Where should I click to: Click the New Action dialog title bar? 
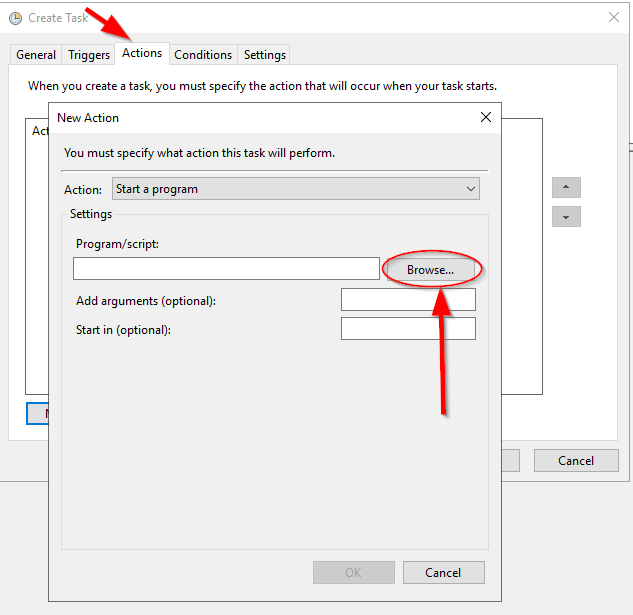(250, 117)
